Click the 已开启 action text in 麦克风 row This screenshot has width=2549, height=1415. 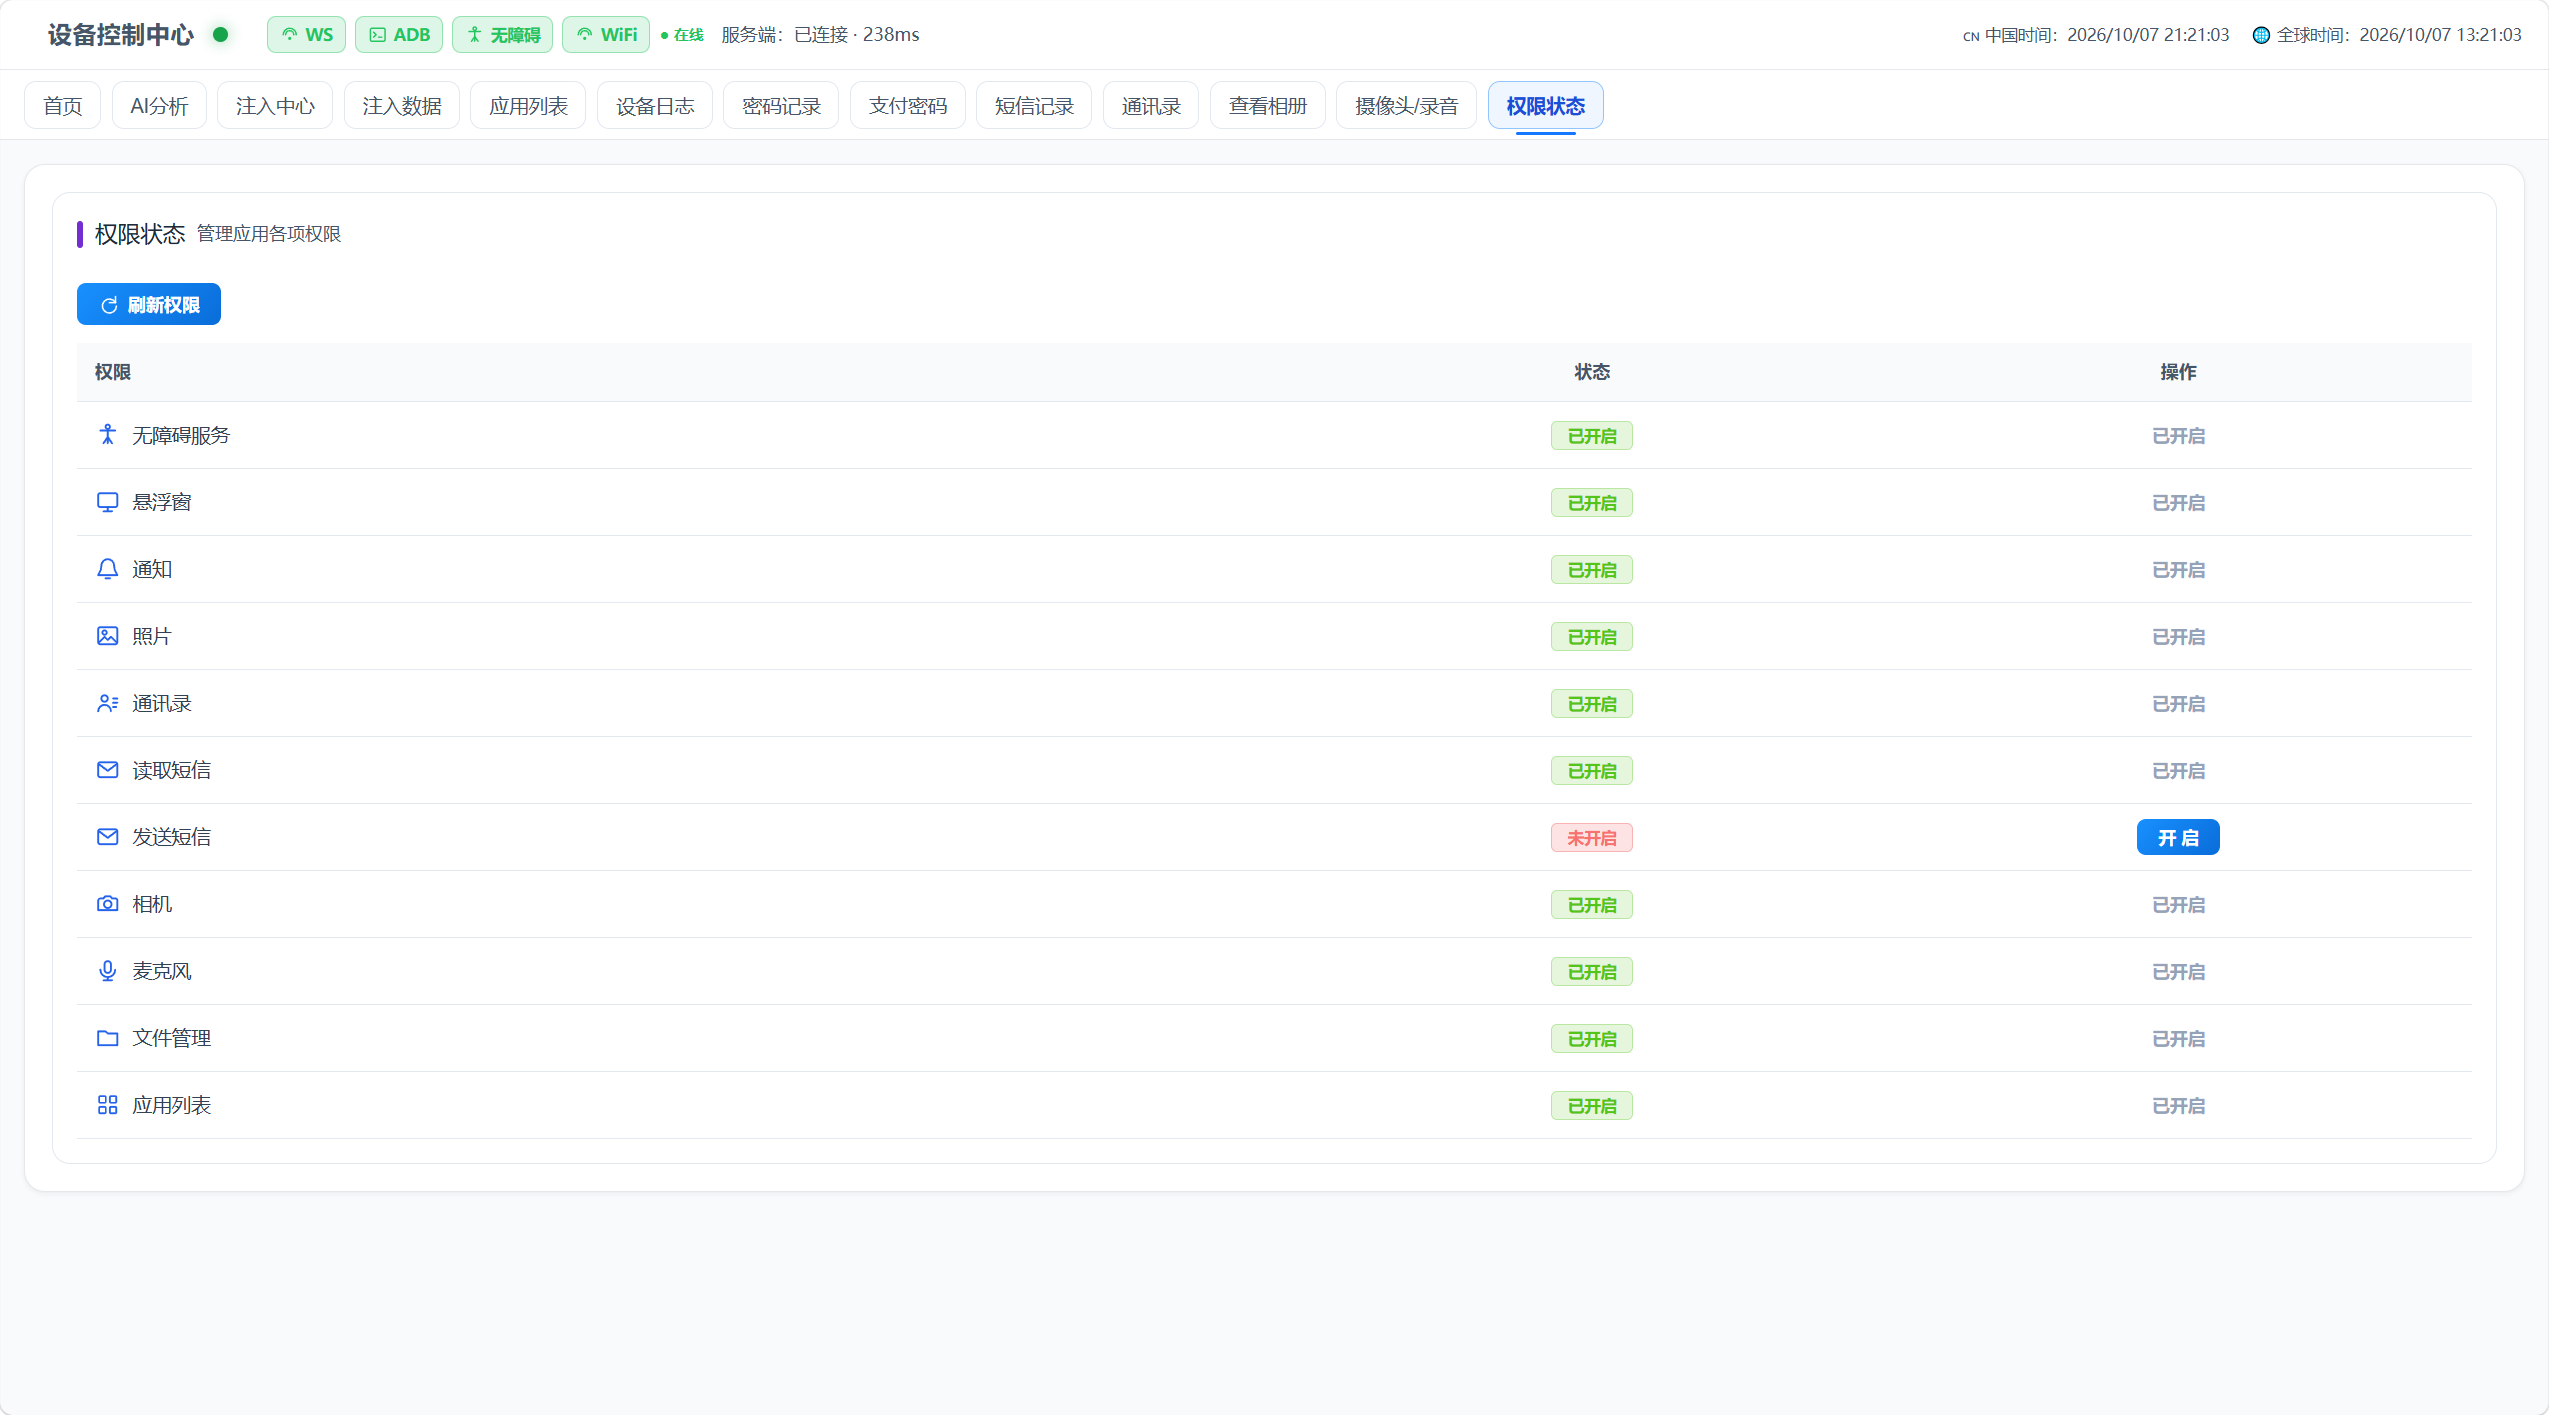pyautogui.click(x=2178, y=971)
